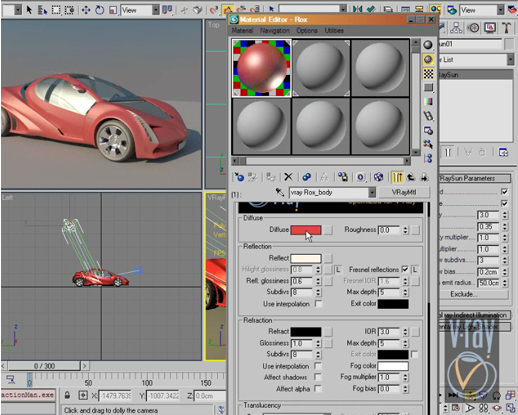Click Get Material in Material Editor
Viewport: 518px width, 415px height.
pyautogui.click(x=239, y=177)
